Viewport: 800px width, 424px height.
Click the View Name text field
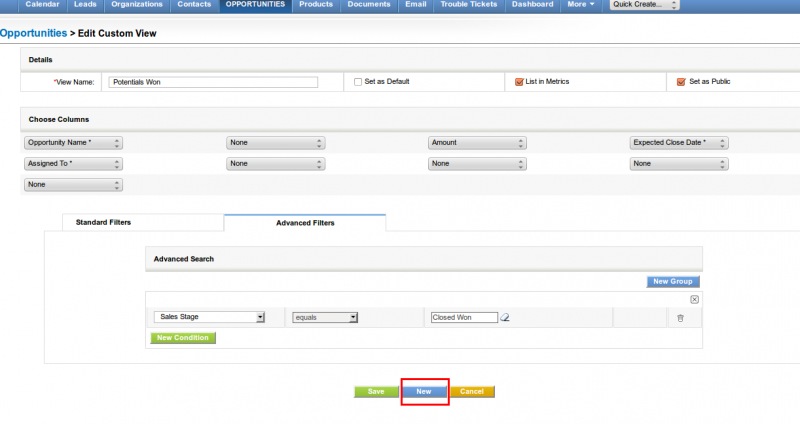click(x=212, y=82)
